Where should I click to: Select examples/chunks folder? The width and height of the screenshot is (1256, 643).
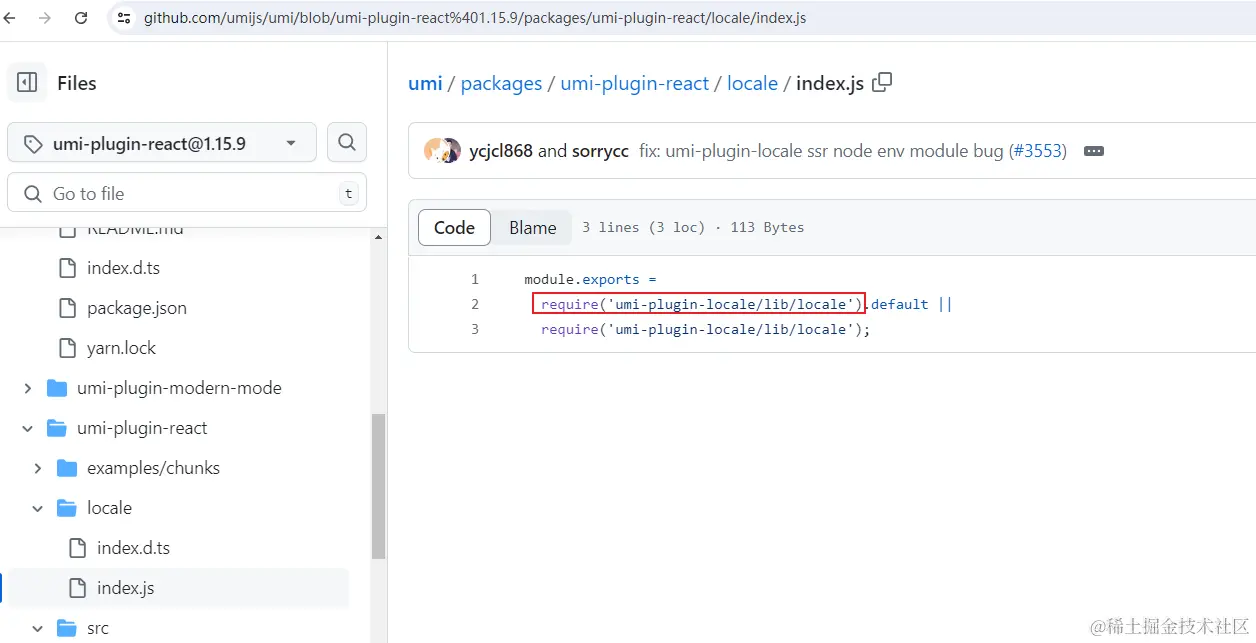pyautogui.click(x=153, y=468)
